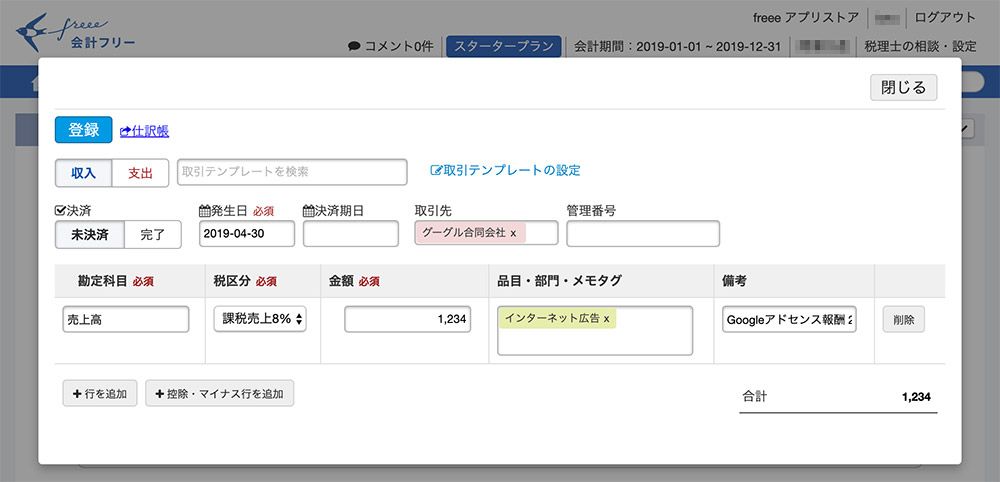Click the edit icon for 取引テンプレートの設定
1000x482 pixels.
coord(436,170)
